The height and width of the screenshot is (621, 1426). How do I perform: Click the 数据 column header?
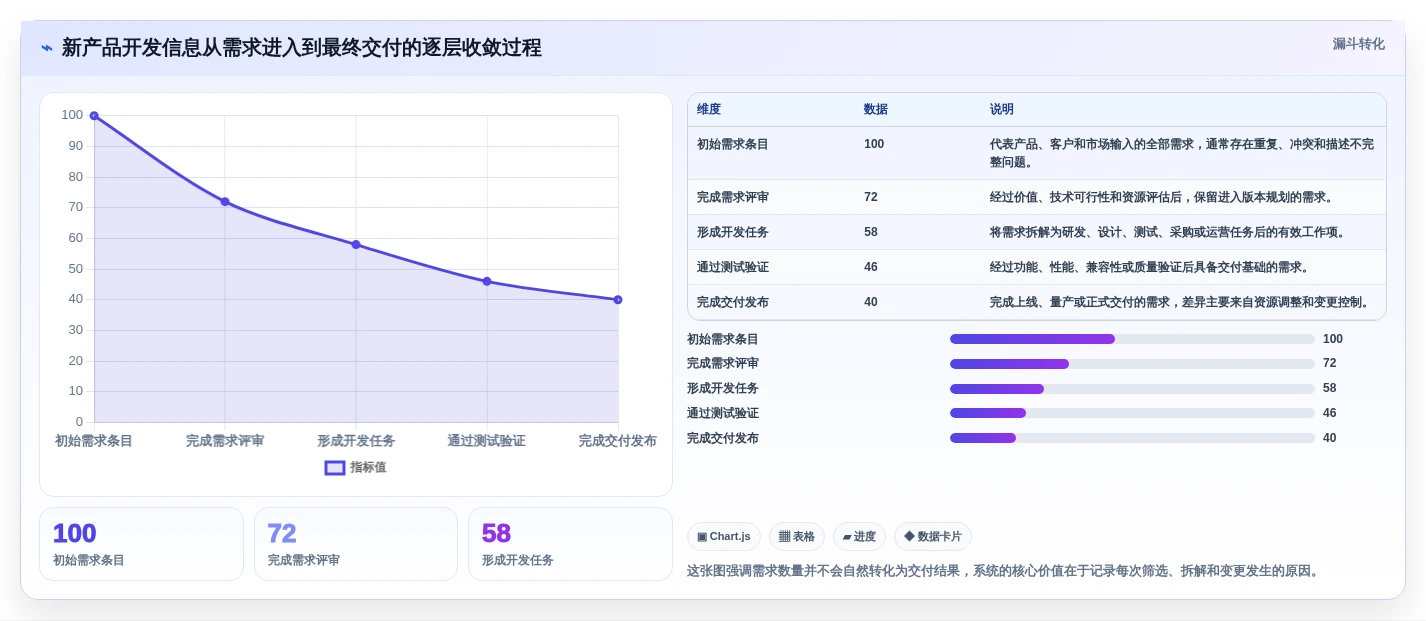[876, 110]
